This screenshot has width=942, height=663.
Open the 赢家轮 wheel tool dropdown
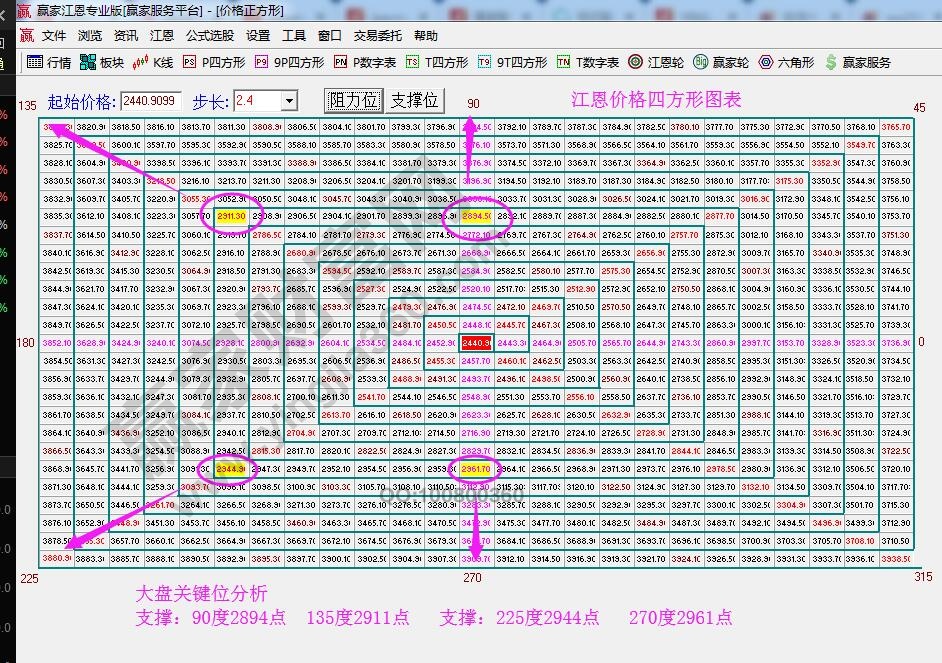714,62
